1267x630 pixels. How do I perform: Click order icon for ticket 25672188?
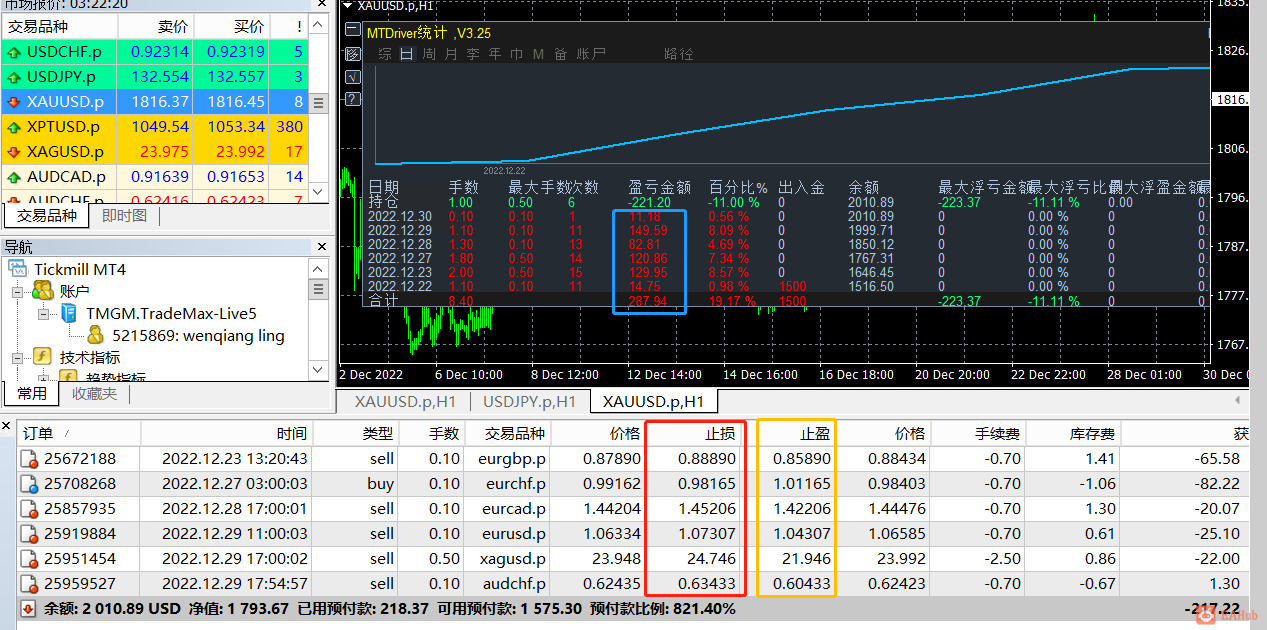point(30,459)
